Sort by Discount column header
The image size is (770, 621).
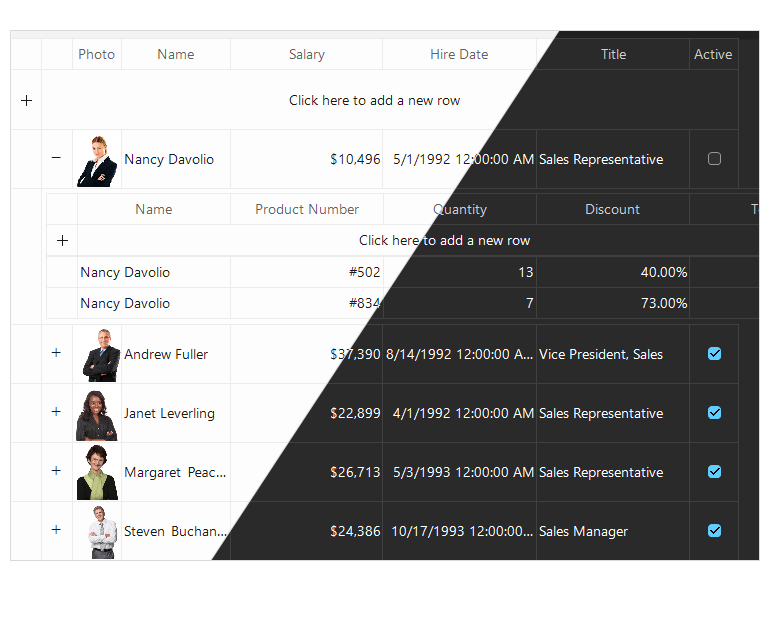pyautogui.click(x=613, y=210)
